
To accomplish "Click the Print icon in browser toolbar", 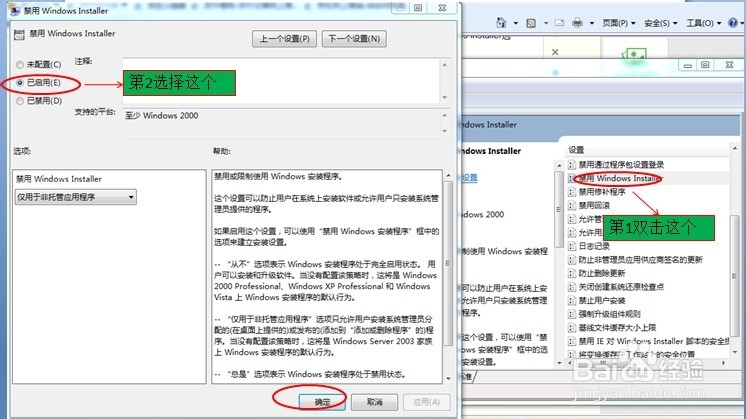I will tap(577, 23).
